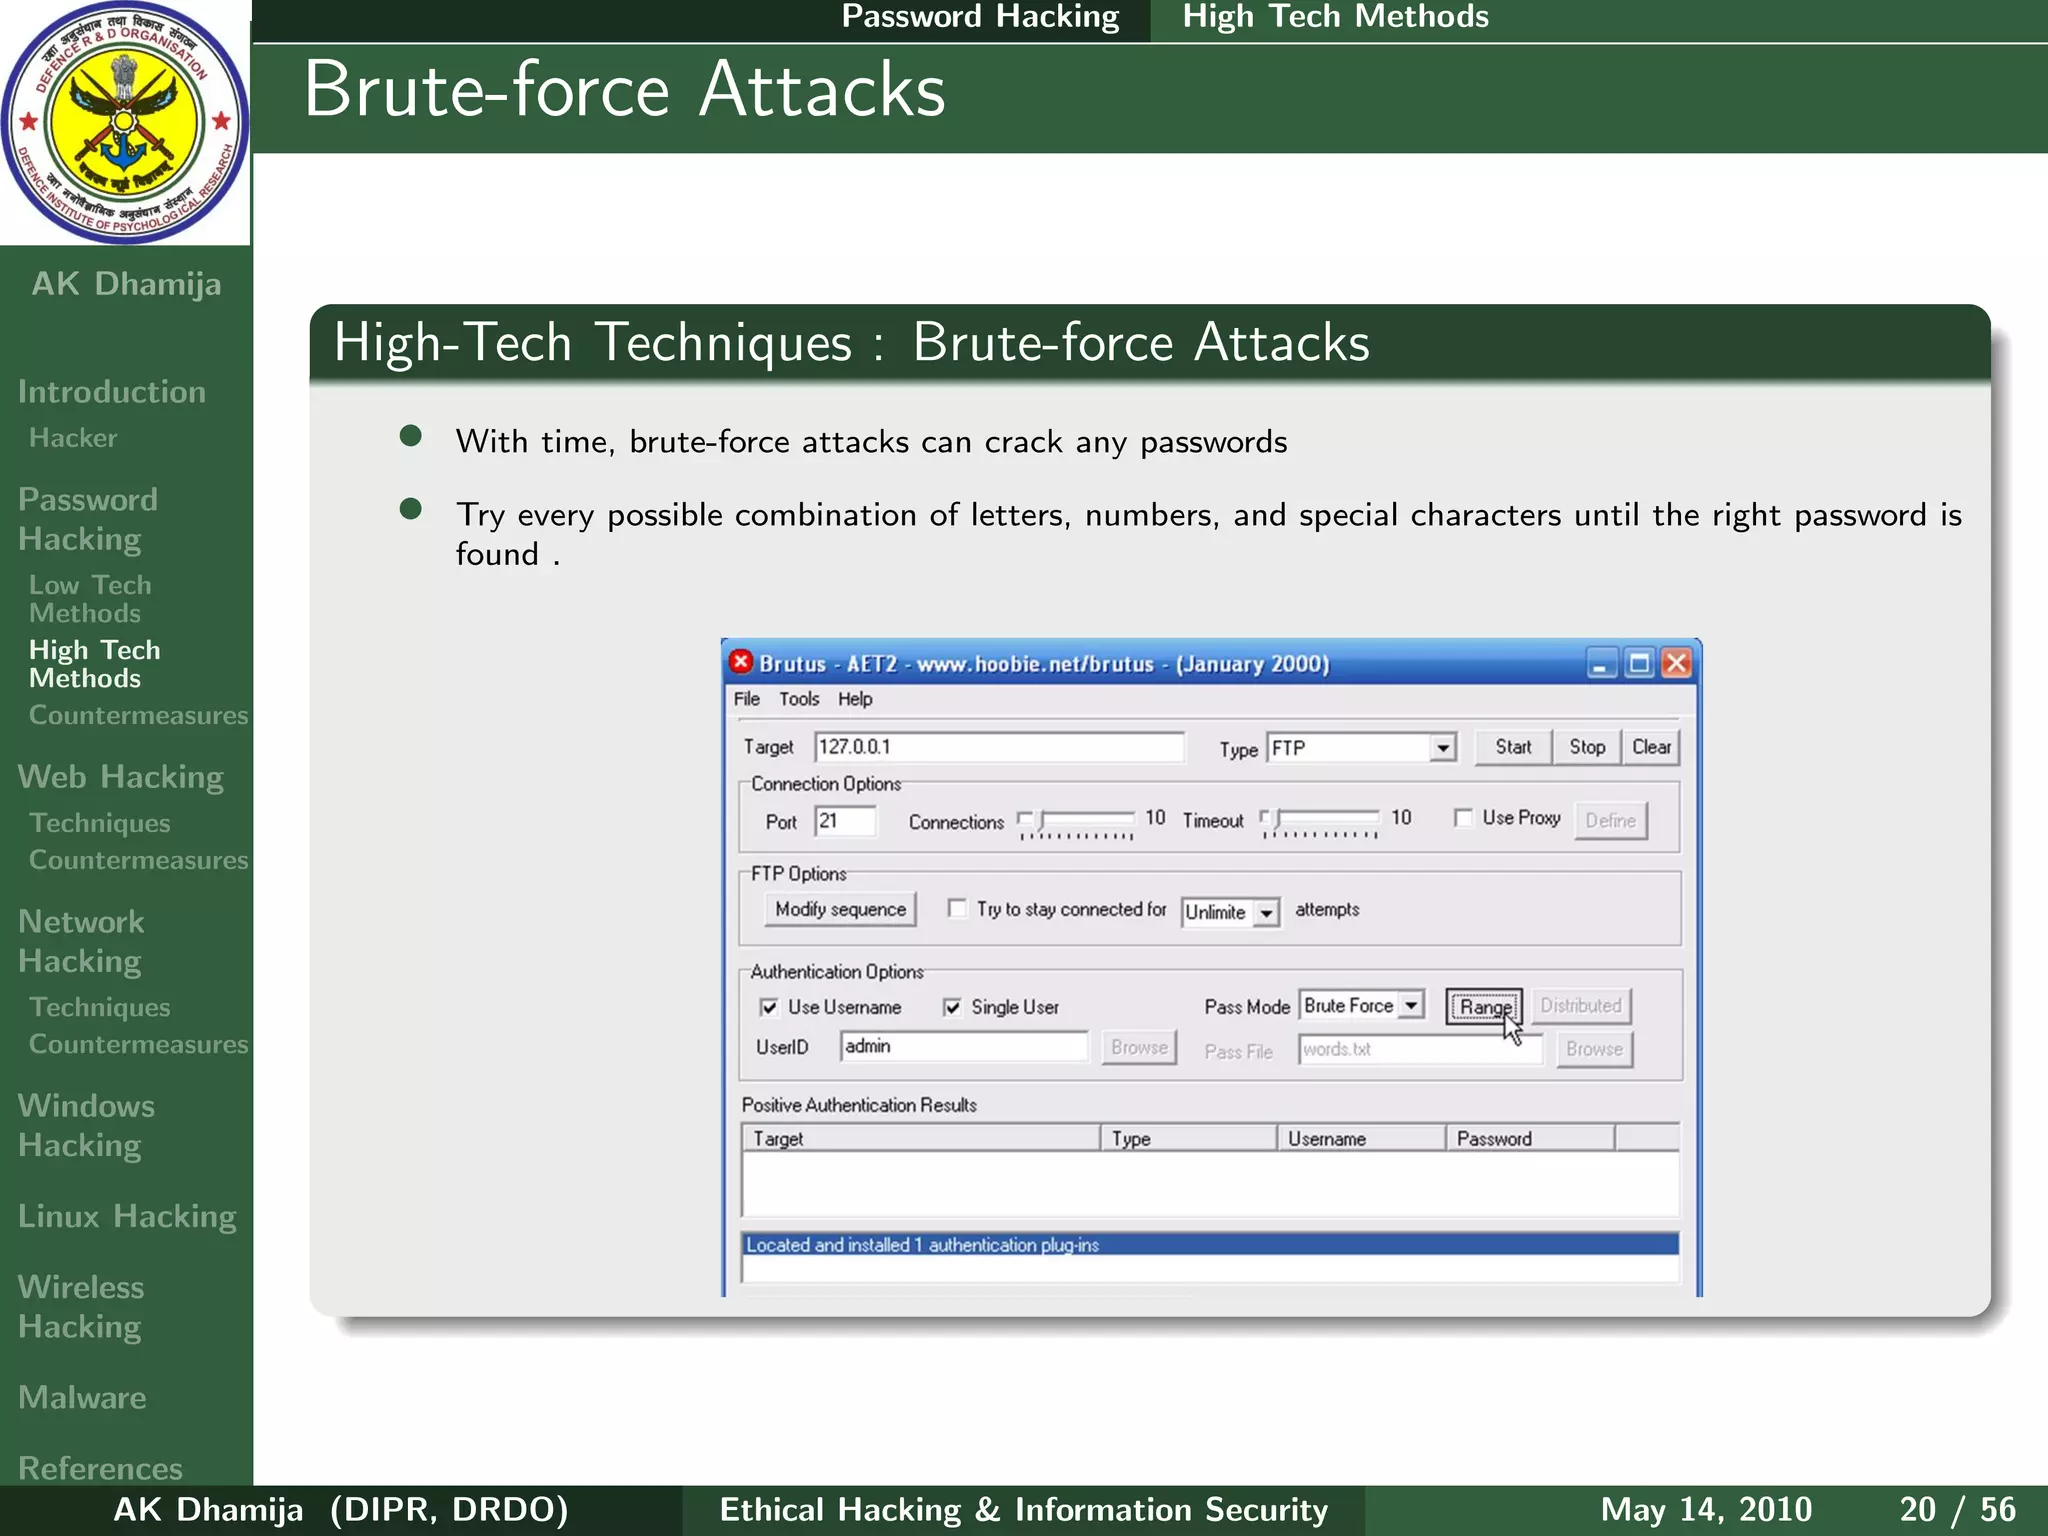2048x1536 pixels.
Task: Go to Web Hacking section in sidebar
Action: [x=120, y=776]
